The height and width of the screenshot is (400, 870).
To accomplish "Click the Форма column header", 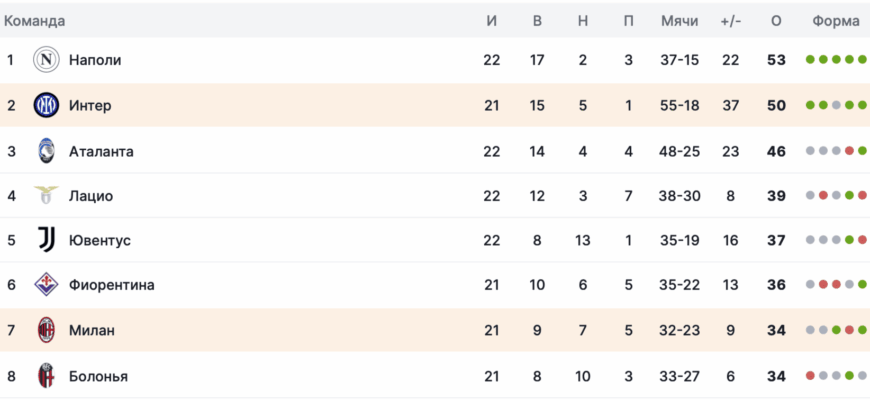I will point(835,21).
